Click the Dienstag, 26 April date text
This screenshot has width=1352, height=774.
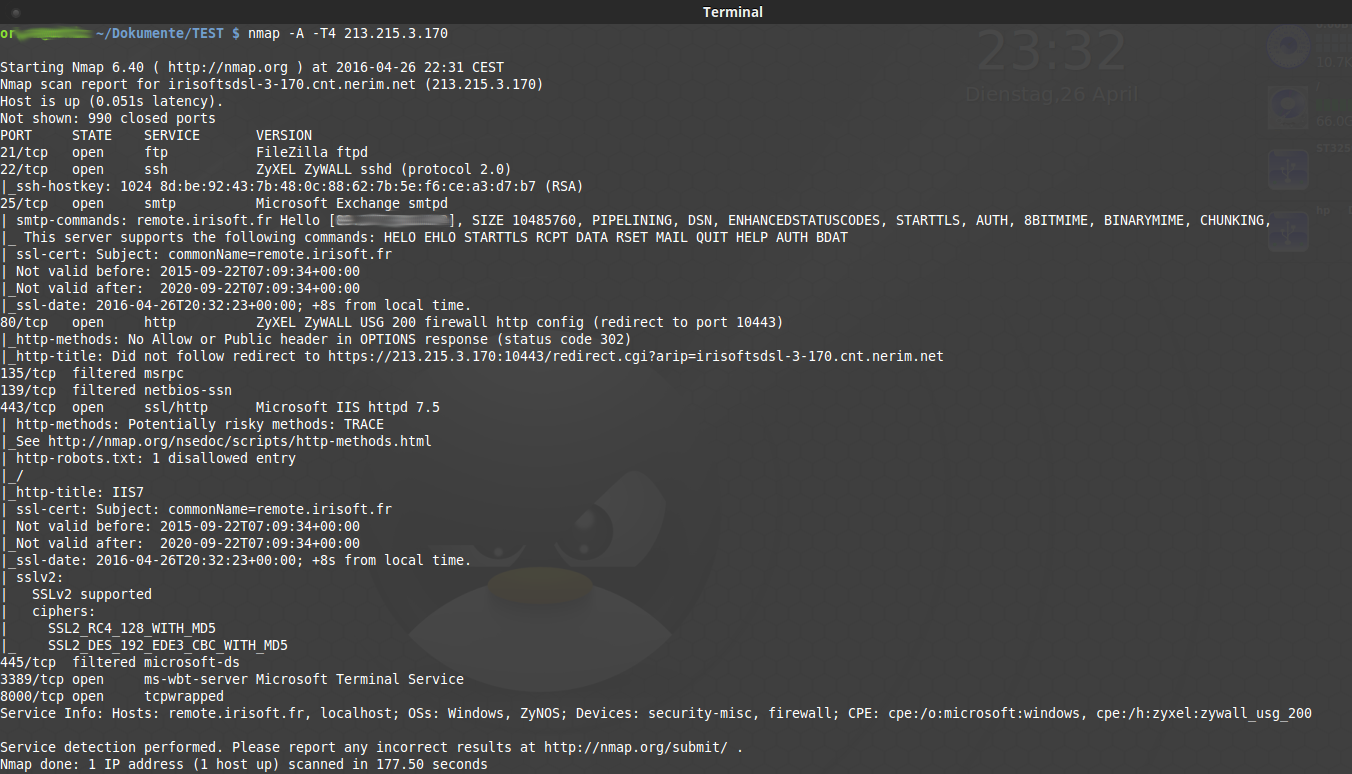pyautogui.click(x=1051, y=95)
